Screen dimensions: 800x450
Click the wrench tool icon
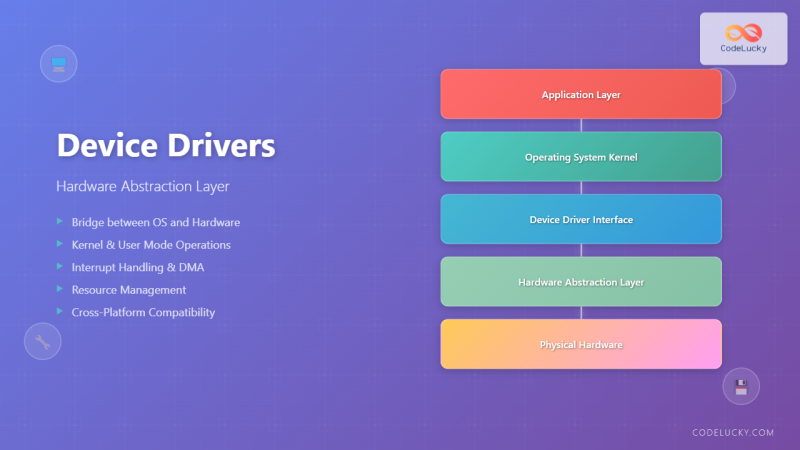tap(42, 342)
